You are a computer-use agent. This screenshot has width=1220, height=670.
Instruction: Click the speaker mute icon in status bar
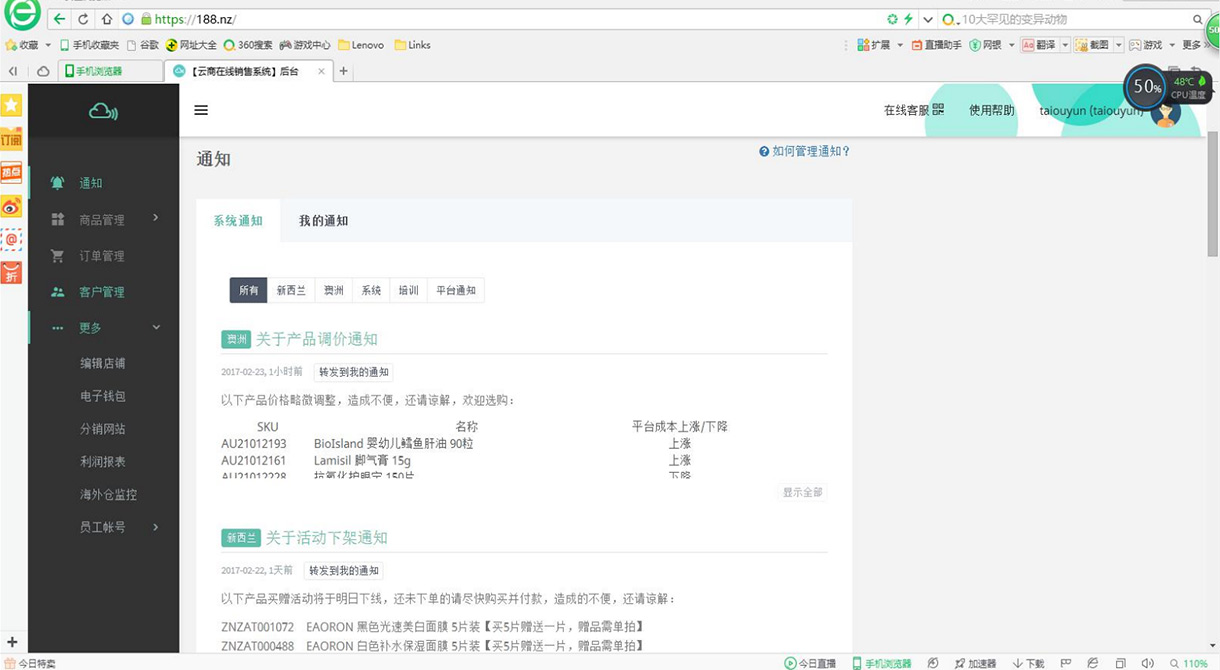pyautogui.click(x=1147, y=663)
